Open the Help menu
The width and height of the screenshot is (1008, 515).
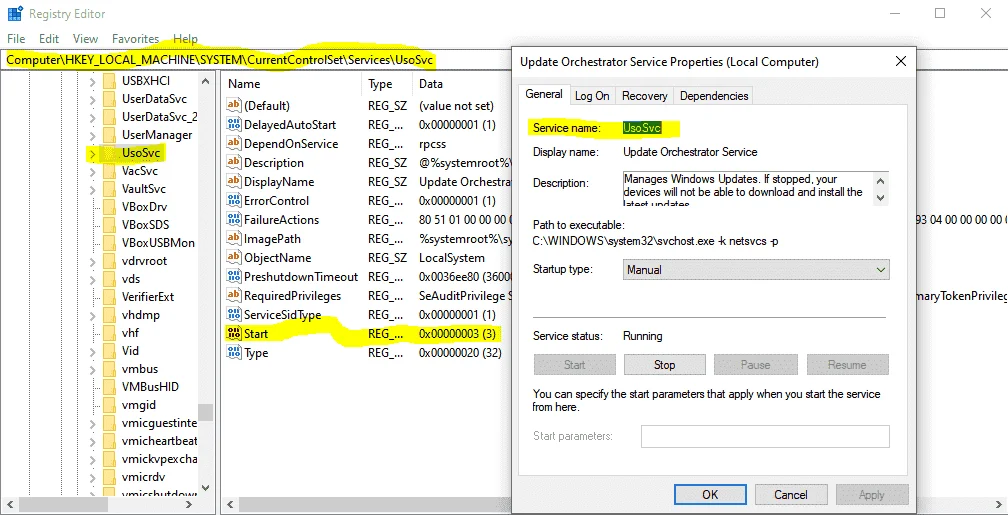click(x=185, y=39)
